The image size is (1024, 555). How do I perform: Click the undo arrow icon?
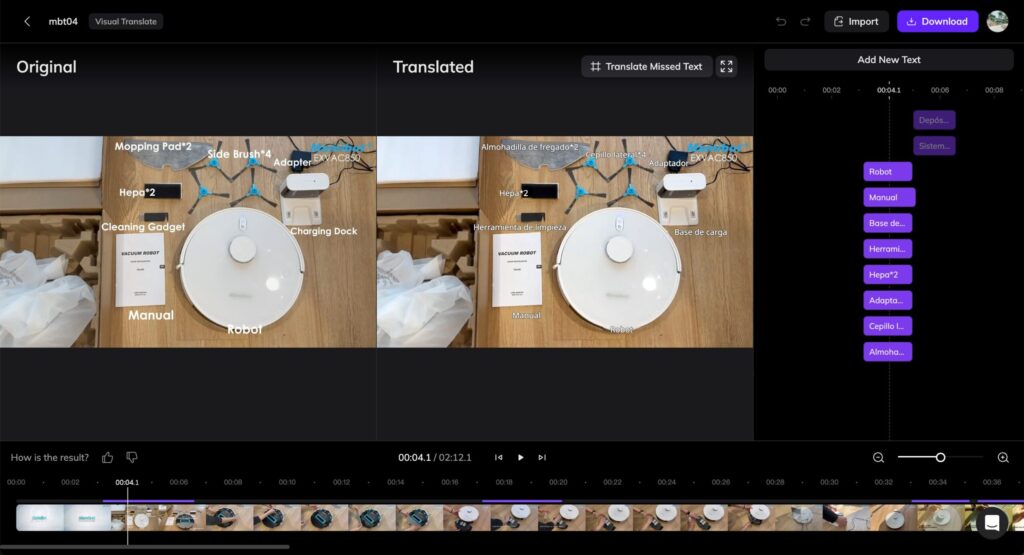780,22
